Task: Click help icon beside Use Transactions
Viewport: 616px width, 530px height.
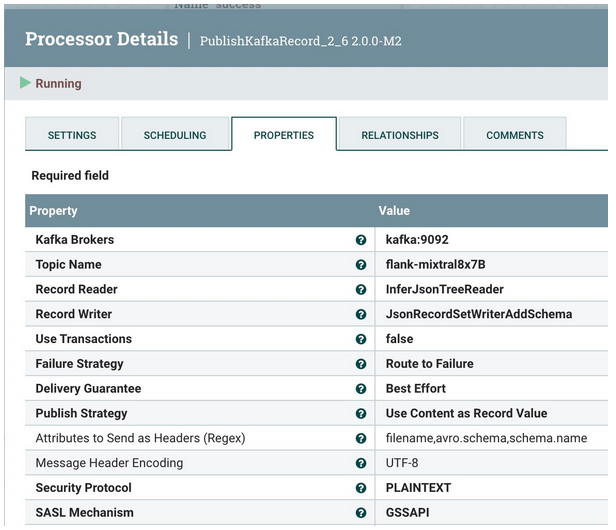Action: point(361,339)
